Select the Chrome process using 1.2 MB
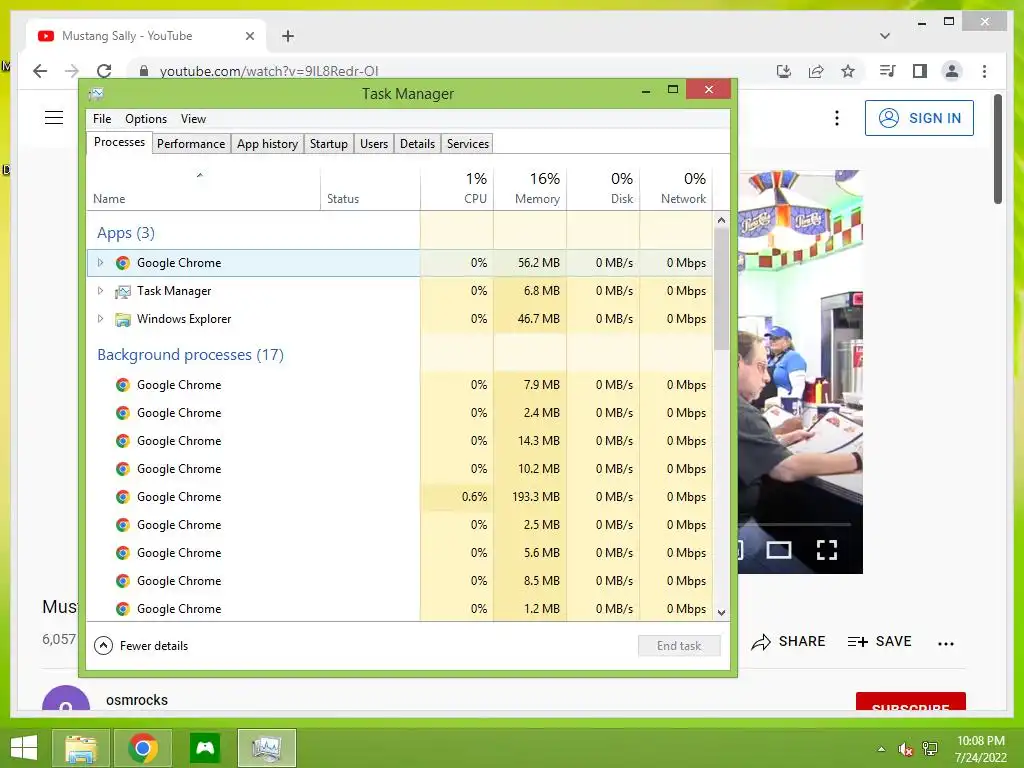This screenshot has height=768, width=1024. [400, 609]
